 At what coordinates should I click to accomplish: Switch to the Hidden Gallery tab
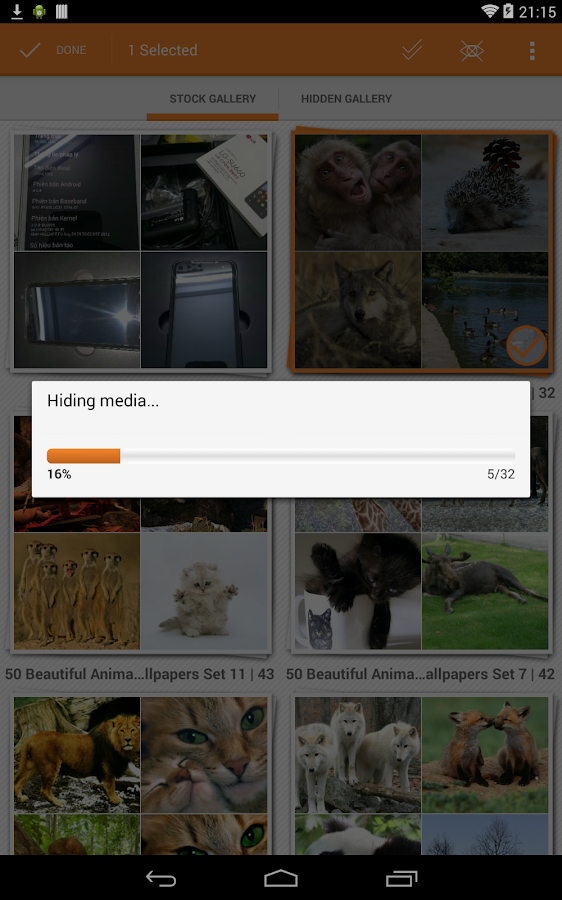pyautogui.click(x=346, y=99)
